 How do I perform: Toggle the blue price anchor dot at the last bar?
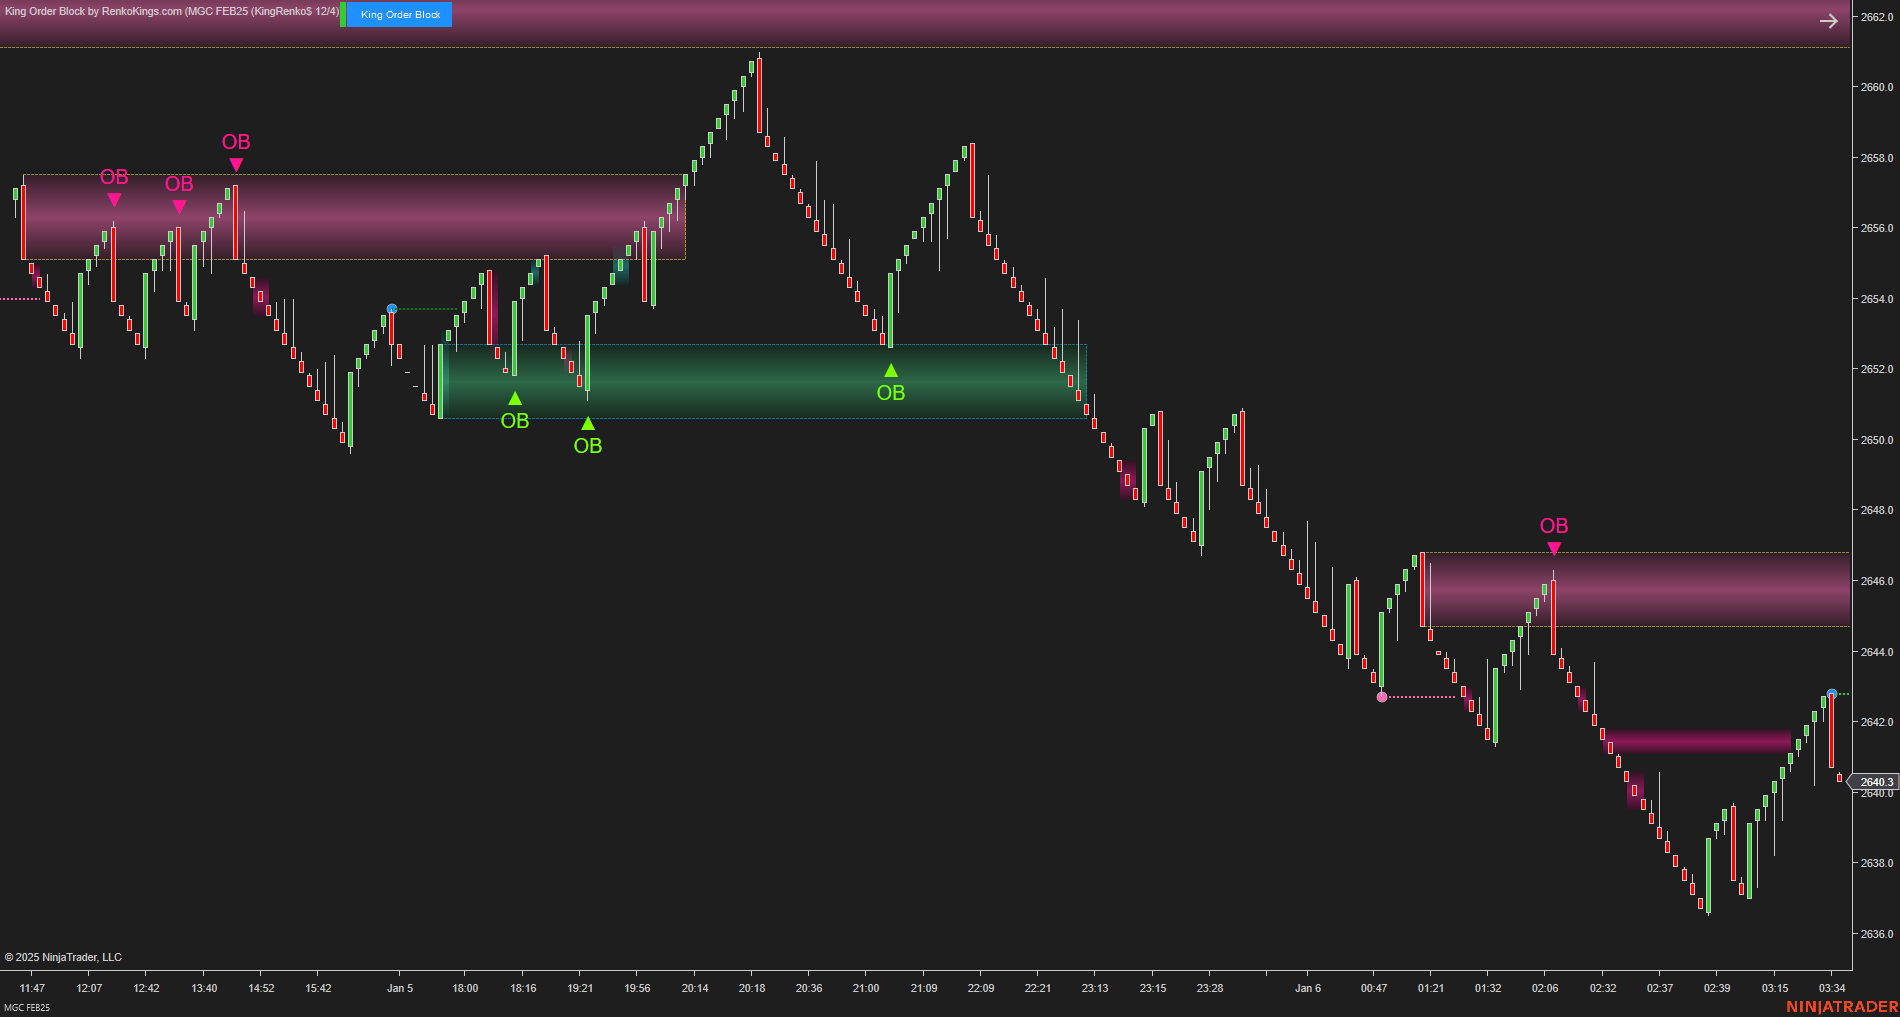1832,692
